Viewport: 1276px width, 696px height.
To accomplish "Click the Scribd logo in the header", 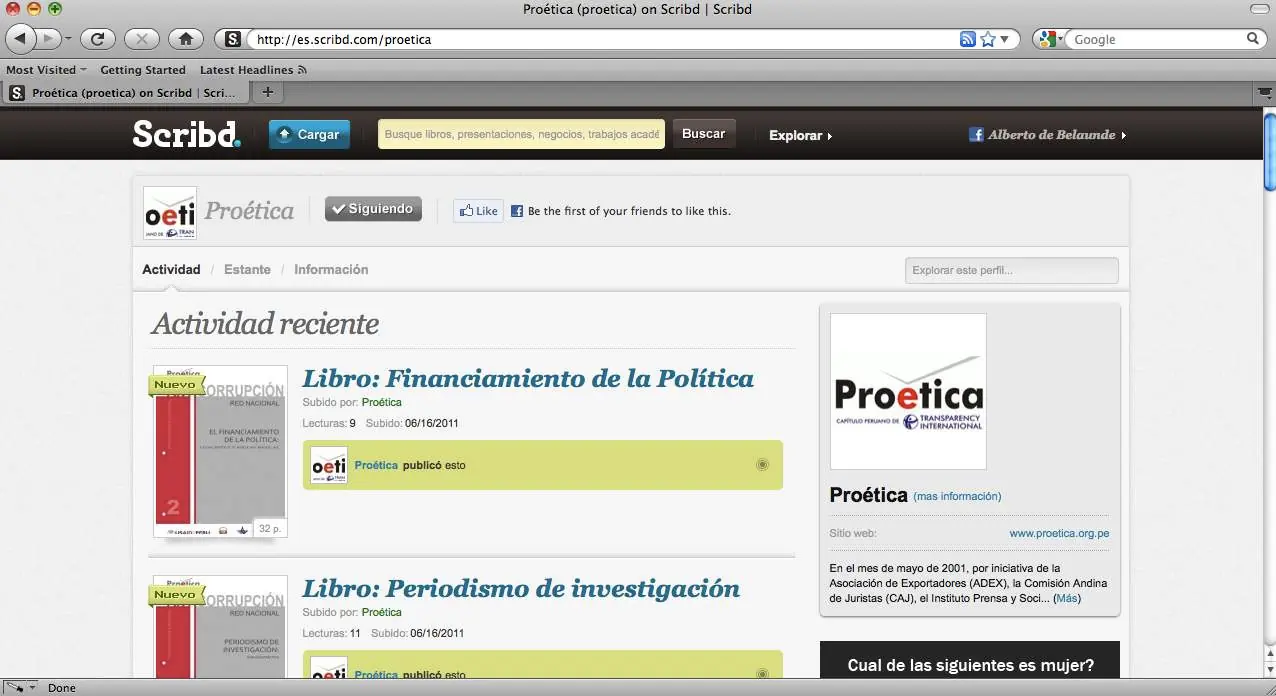I will [x=186, y=134].
